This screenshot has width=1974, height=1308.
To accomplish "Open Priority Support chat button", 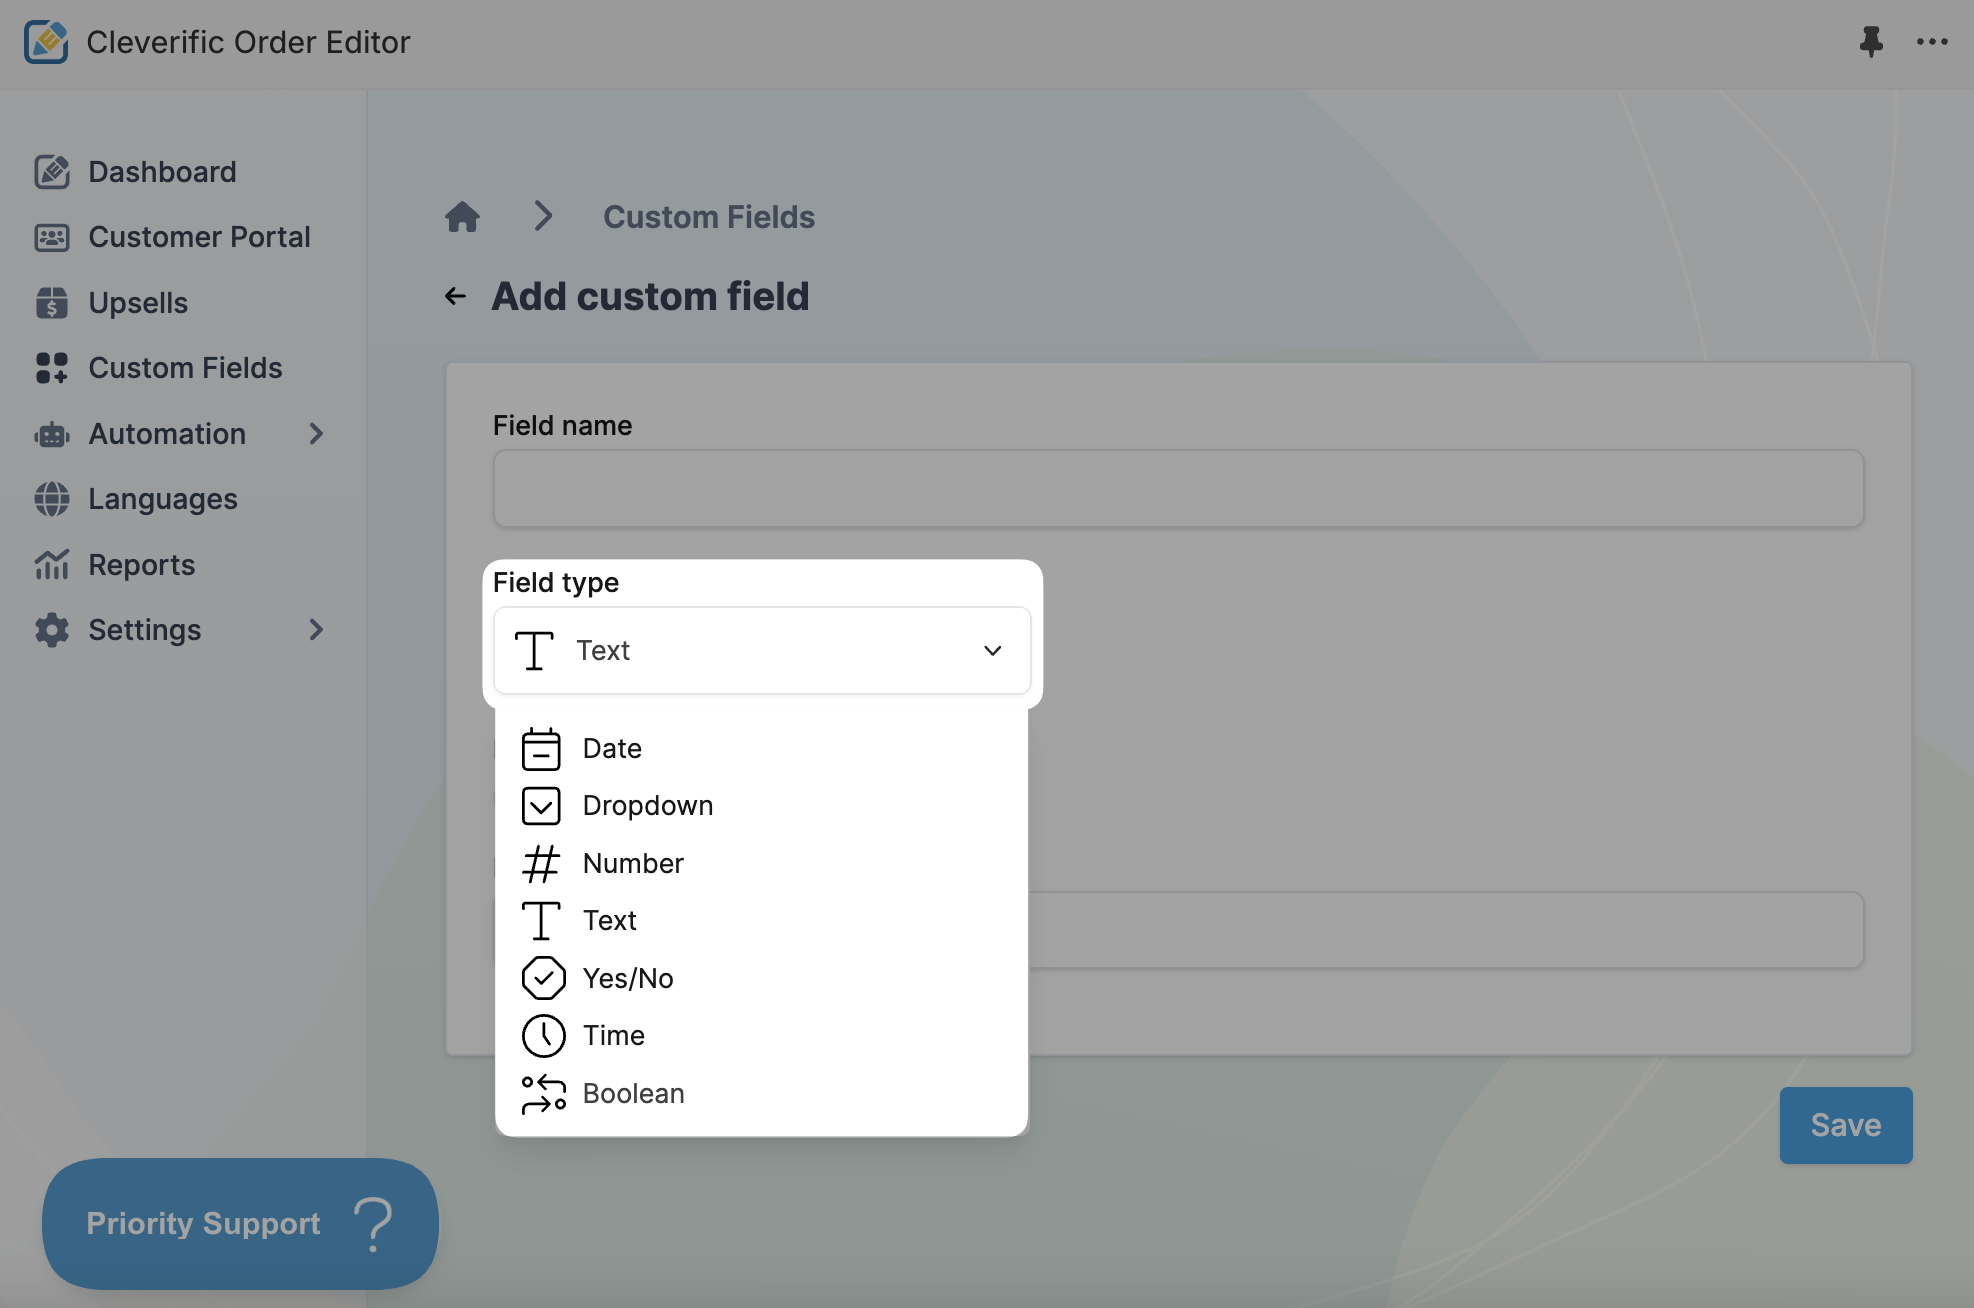I will (x=240, y=1224).
